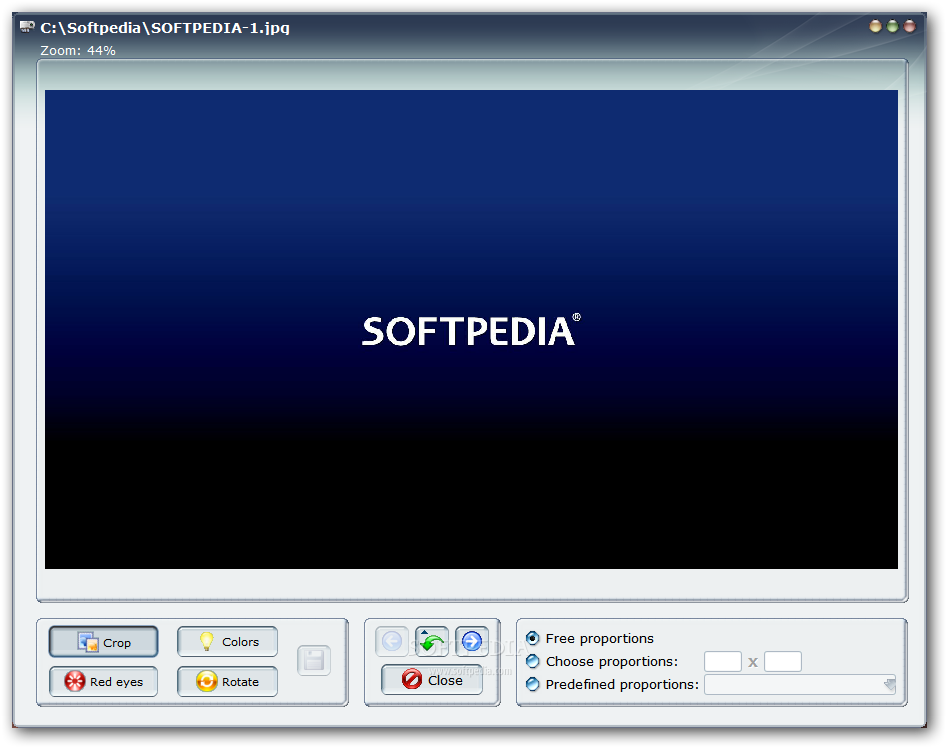This screenshot has height=748, width=947.
Task: Click the green undo arrow icon
Action: (432, 641)
